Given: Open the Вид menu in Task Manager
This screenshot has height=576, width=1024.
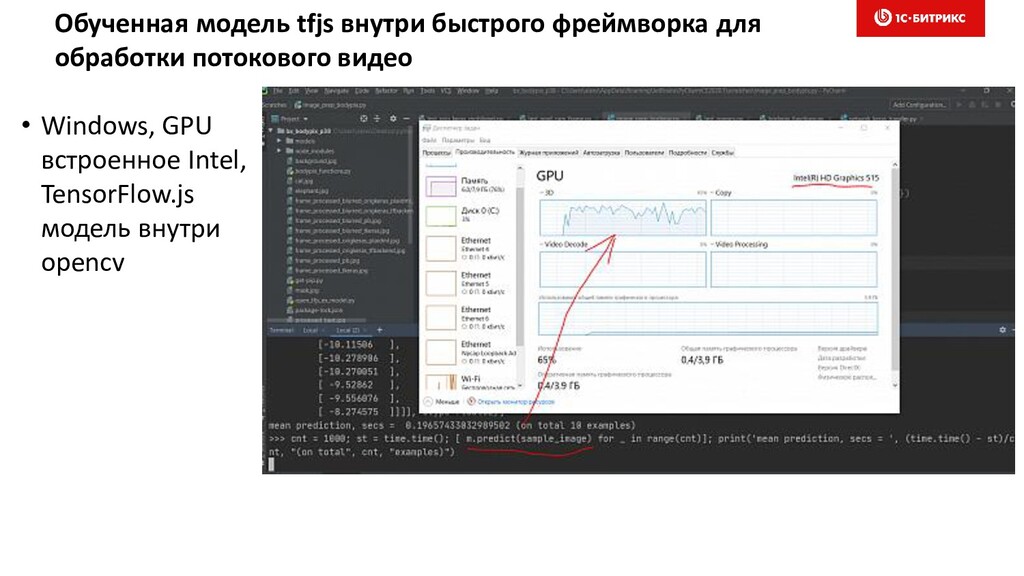Looking at the screenshot, I should coord(485,140).
